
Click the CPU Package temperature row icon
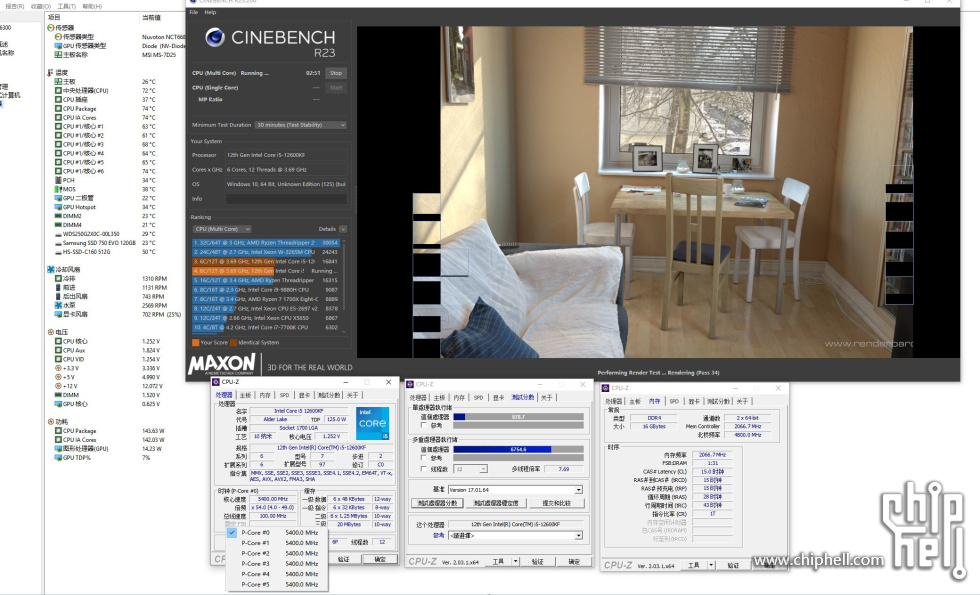(58, 109)
